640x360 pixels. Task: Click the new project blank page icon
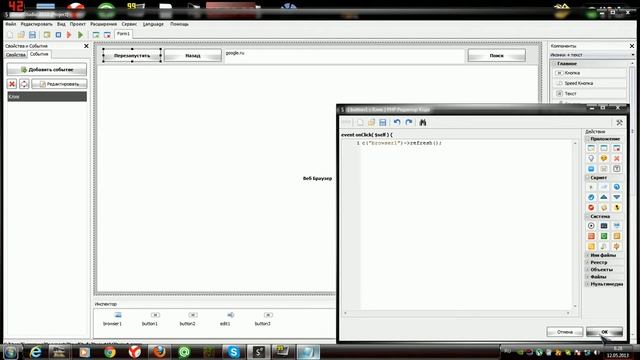[x=10, y=35]
